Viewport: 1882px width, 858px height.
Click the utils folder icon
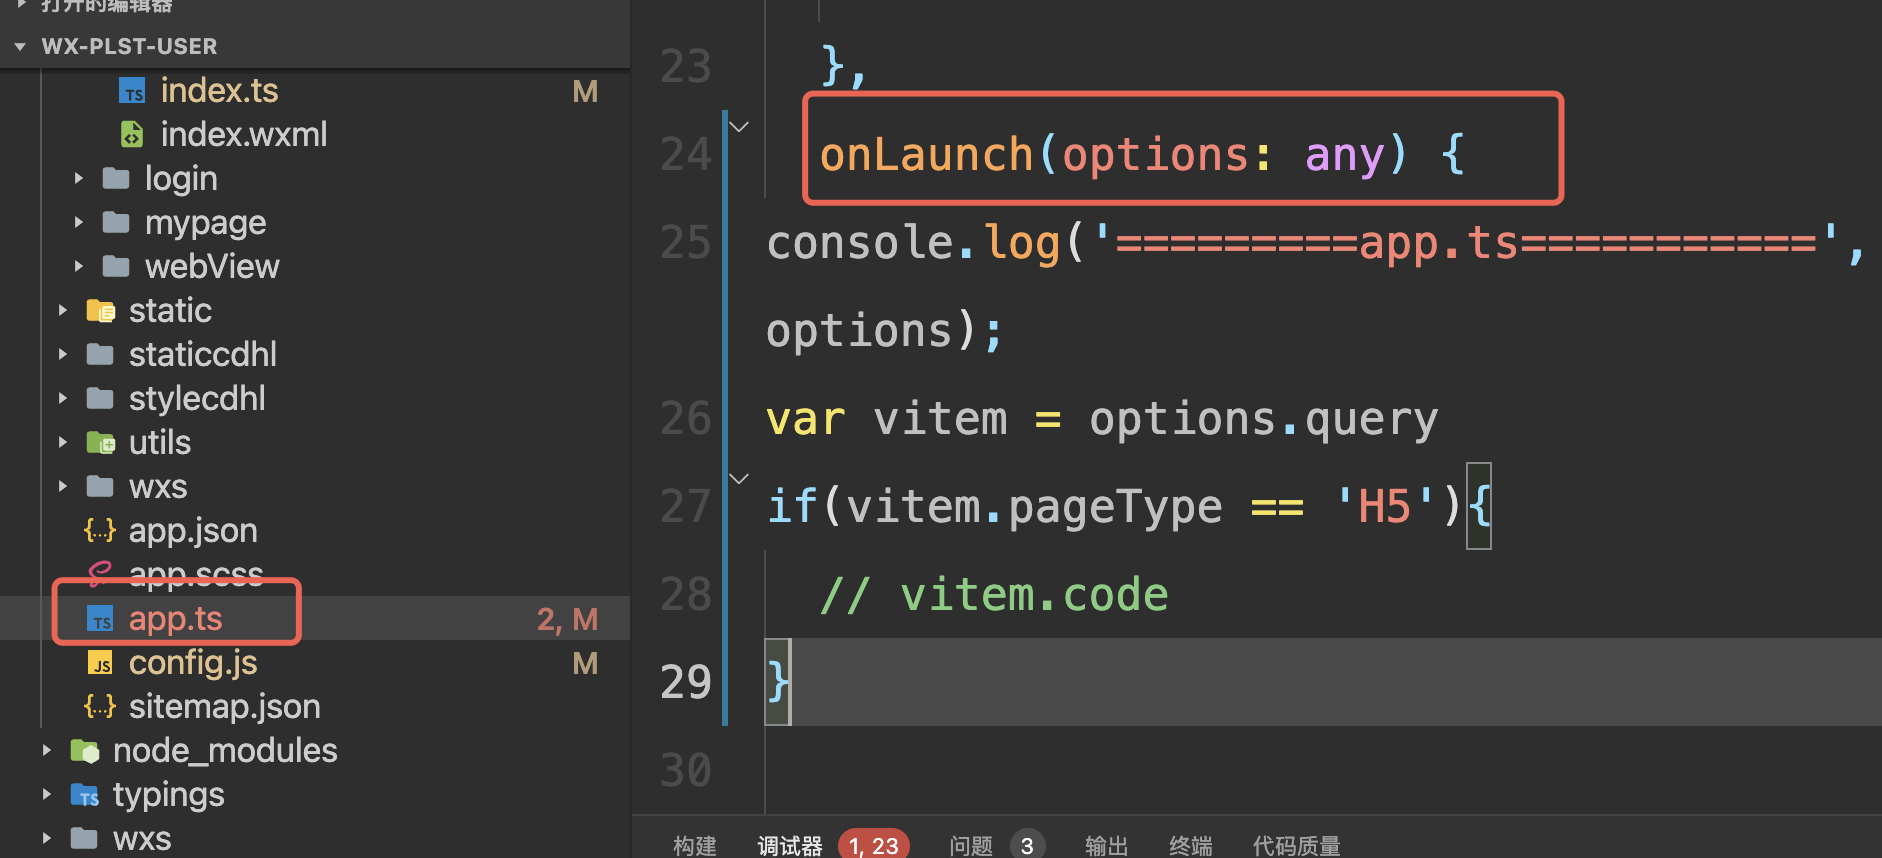[x=100, y=442]
